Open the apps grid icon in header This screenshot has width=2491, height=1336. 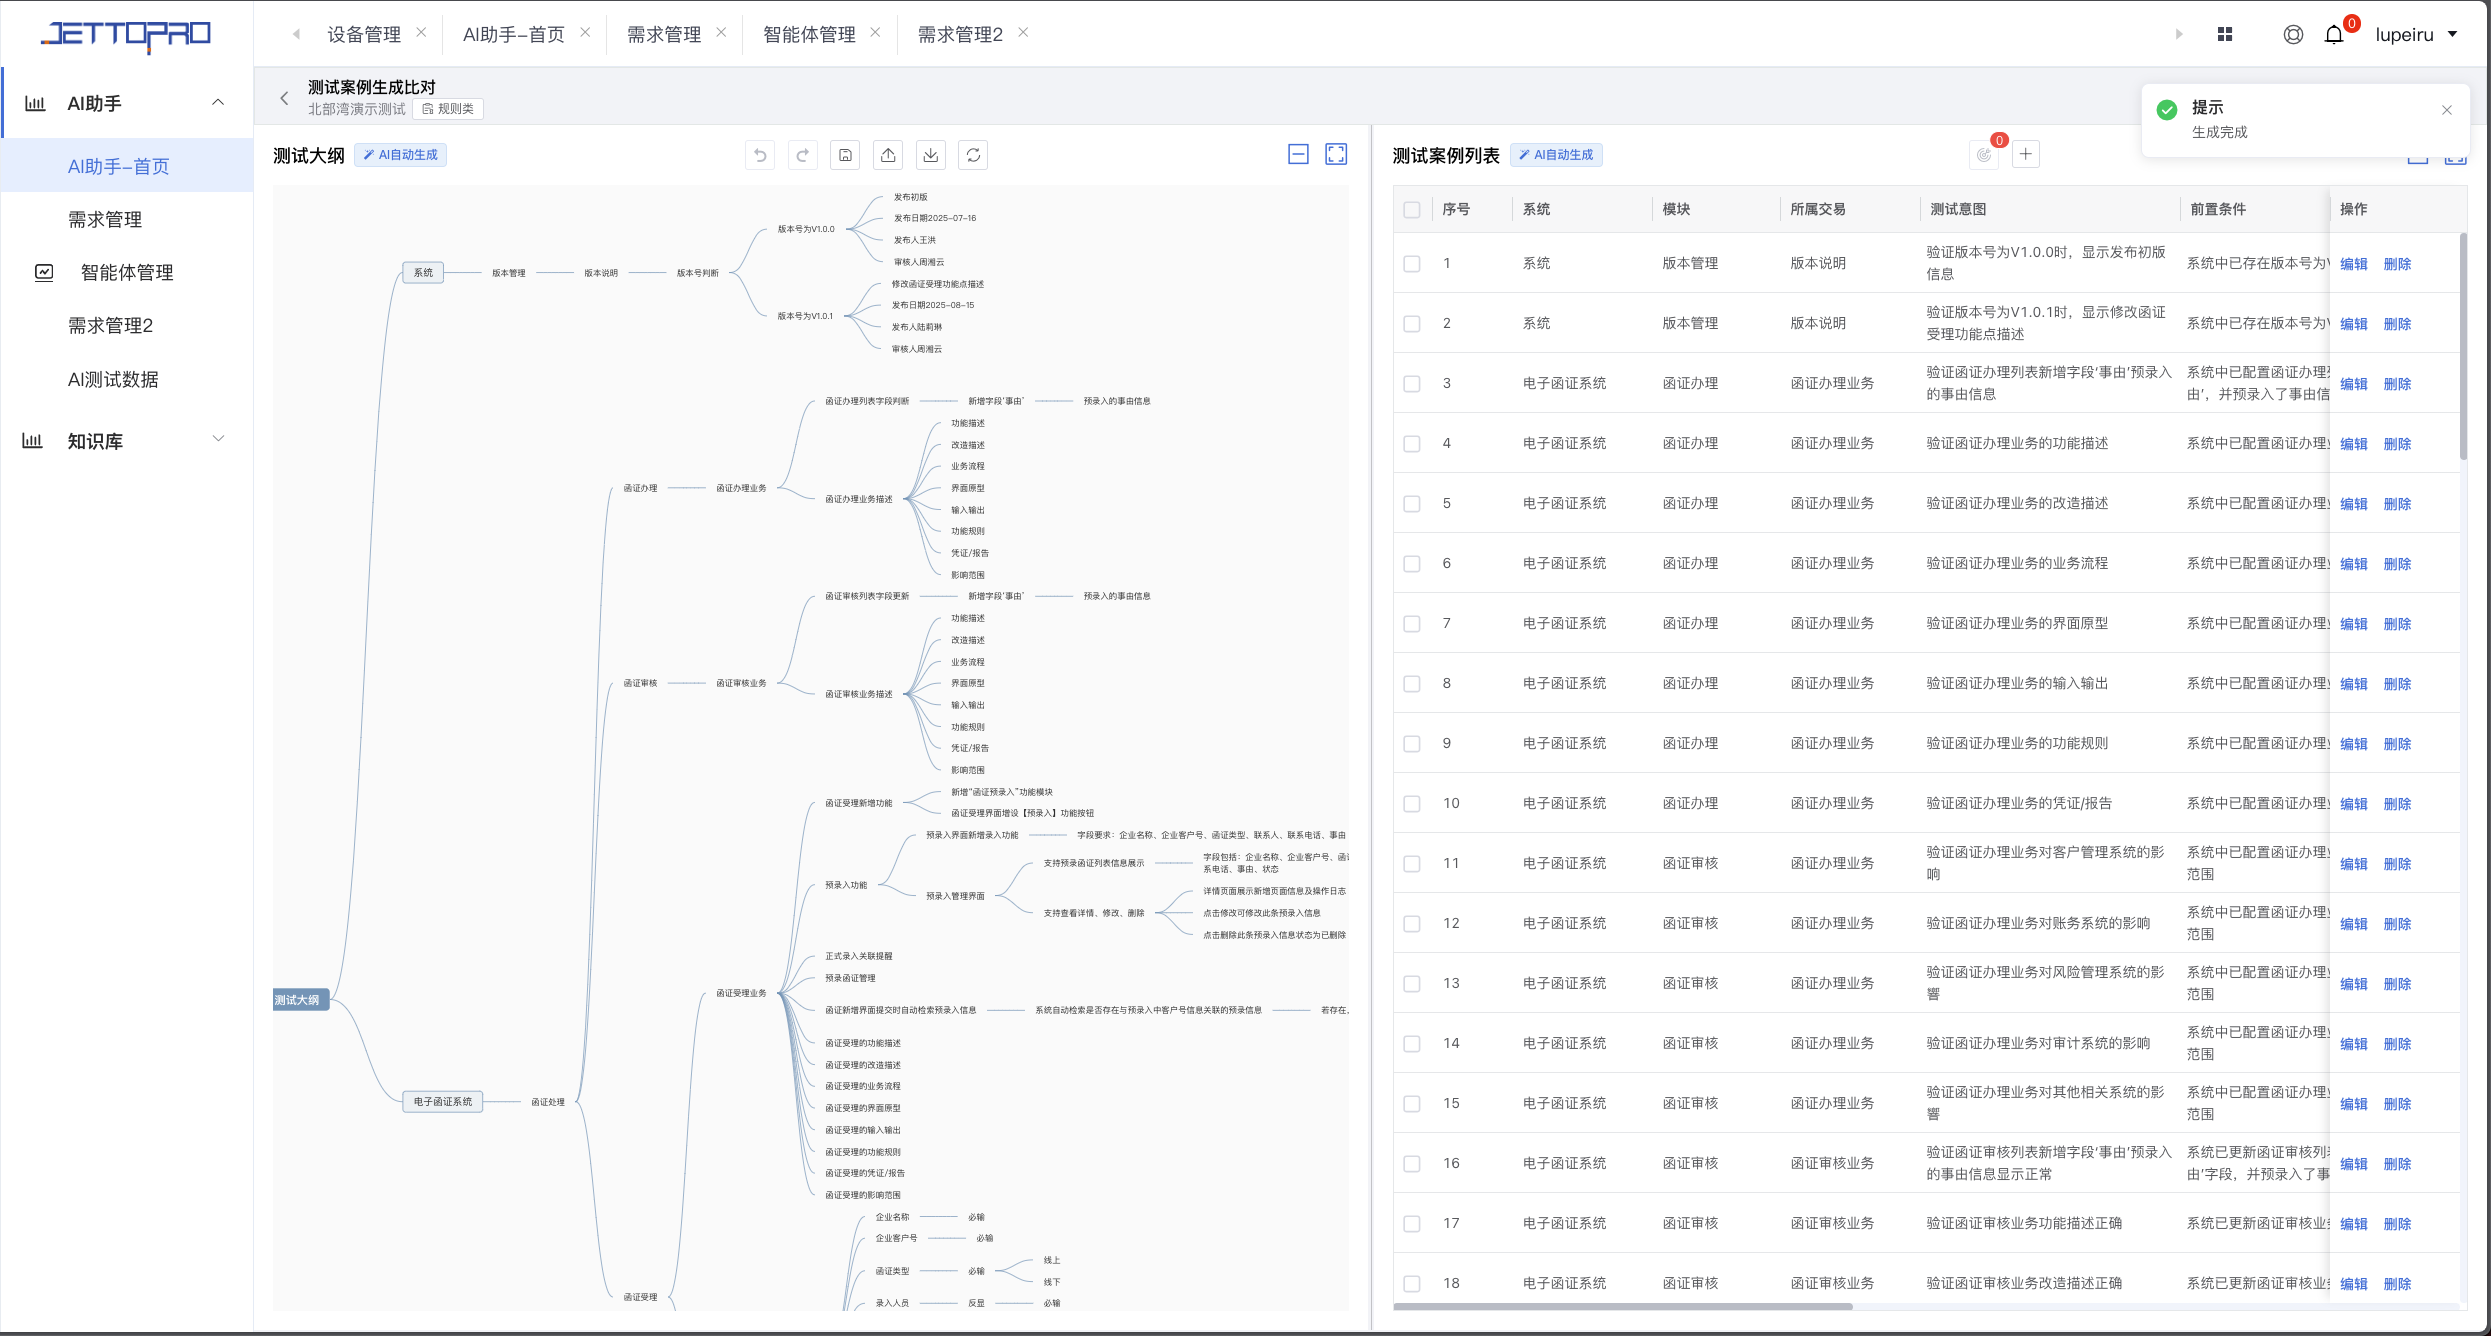pos(2225,35)
